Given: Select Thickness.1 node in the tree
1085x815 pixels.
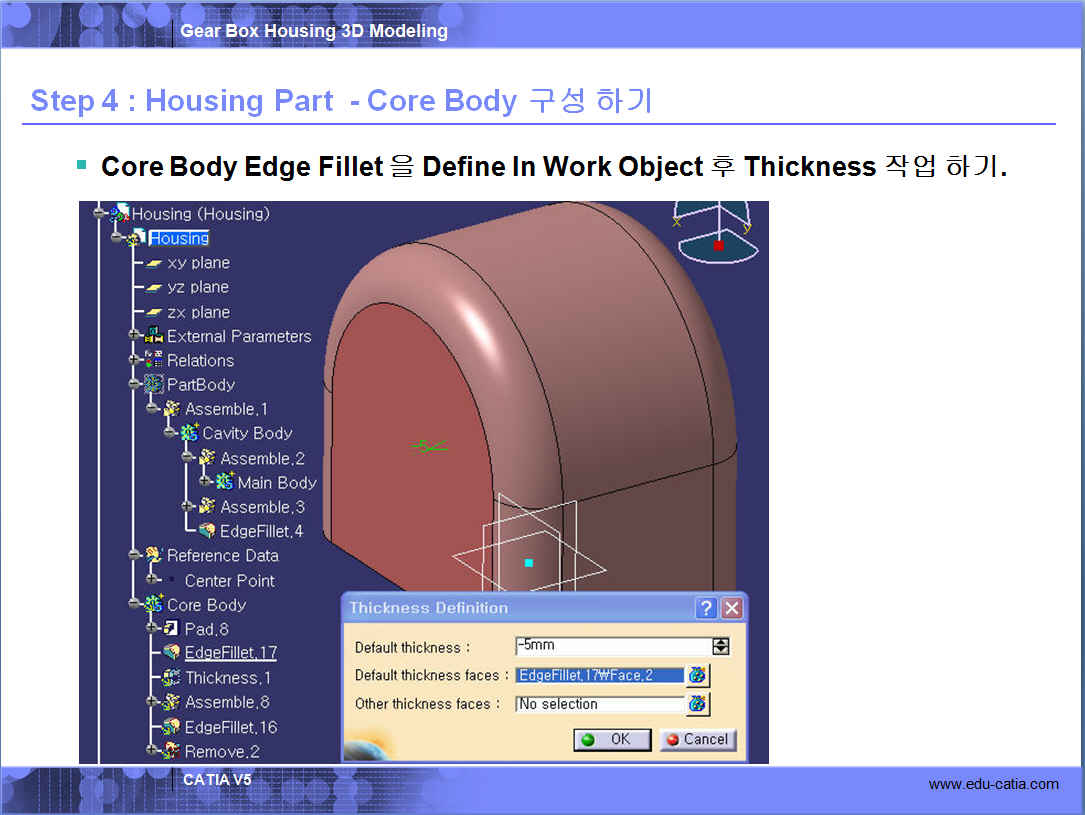Looking at the screenshot, I should (227, 678).
